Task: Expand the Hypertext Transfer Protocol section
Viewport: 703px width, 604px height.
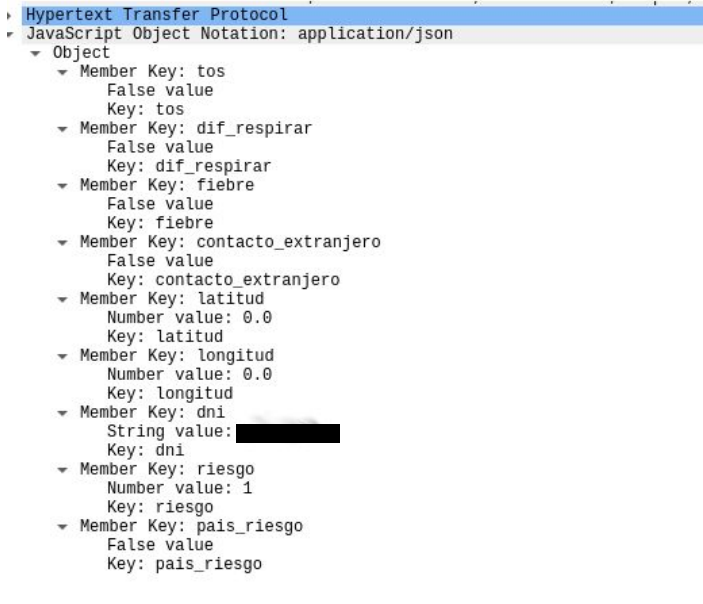Action: [x=9, y=16]
